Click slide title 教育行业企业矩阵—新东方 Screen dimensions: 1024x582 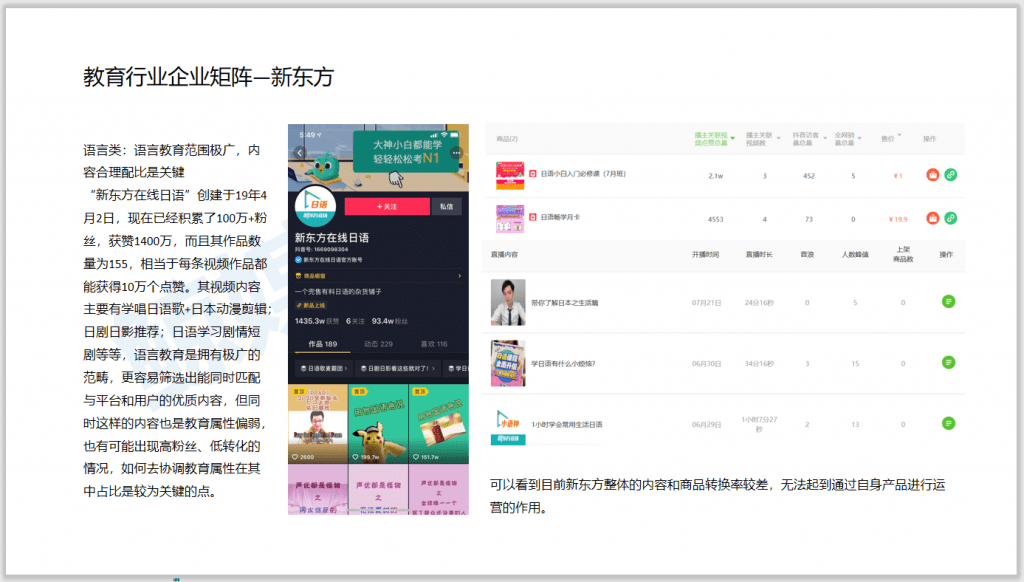click(x=208, y=77)
